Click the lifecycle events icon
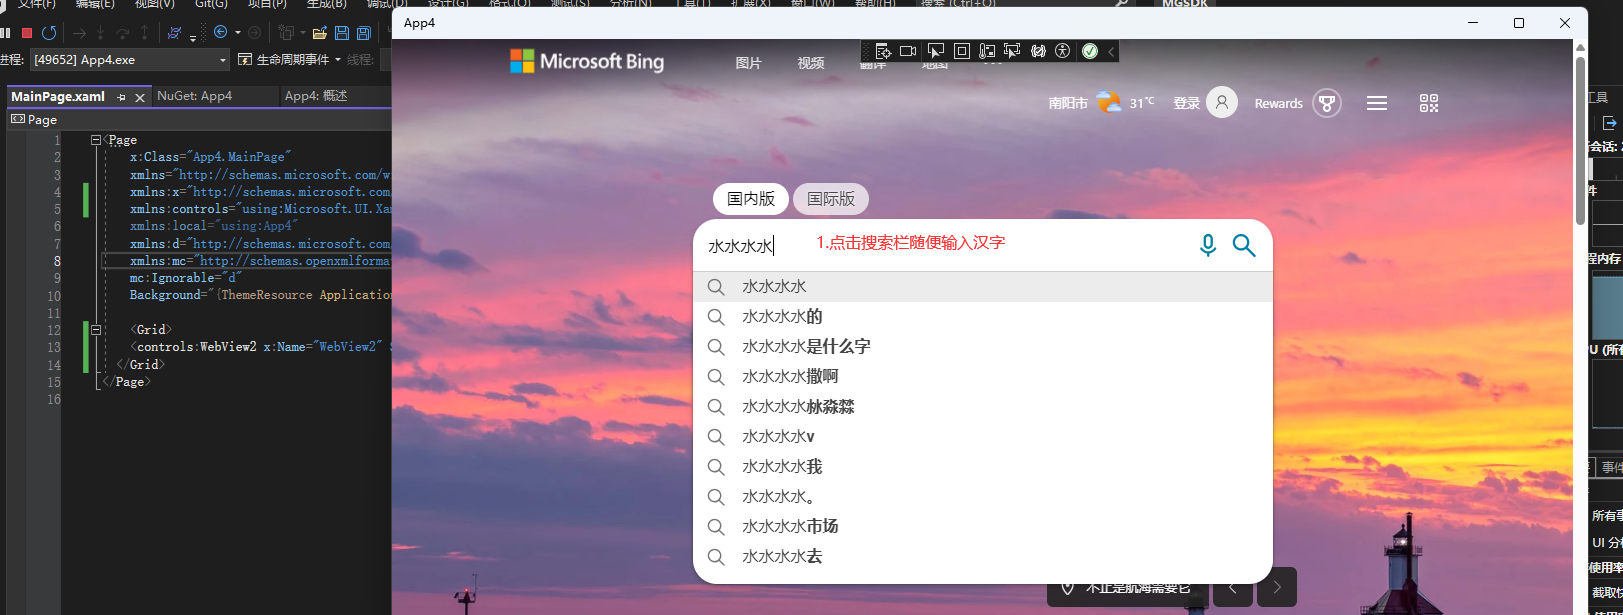This screenshot has height=615, width=1623. 245,60
